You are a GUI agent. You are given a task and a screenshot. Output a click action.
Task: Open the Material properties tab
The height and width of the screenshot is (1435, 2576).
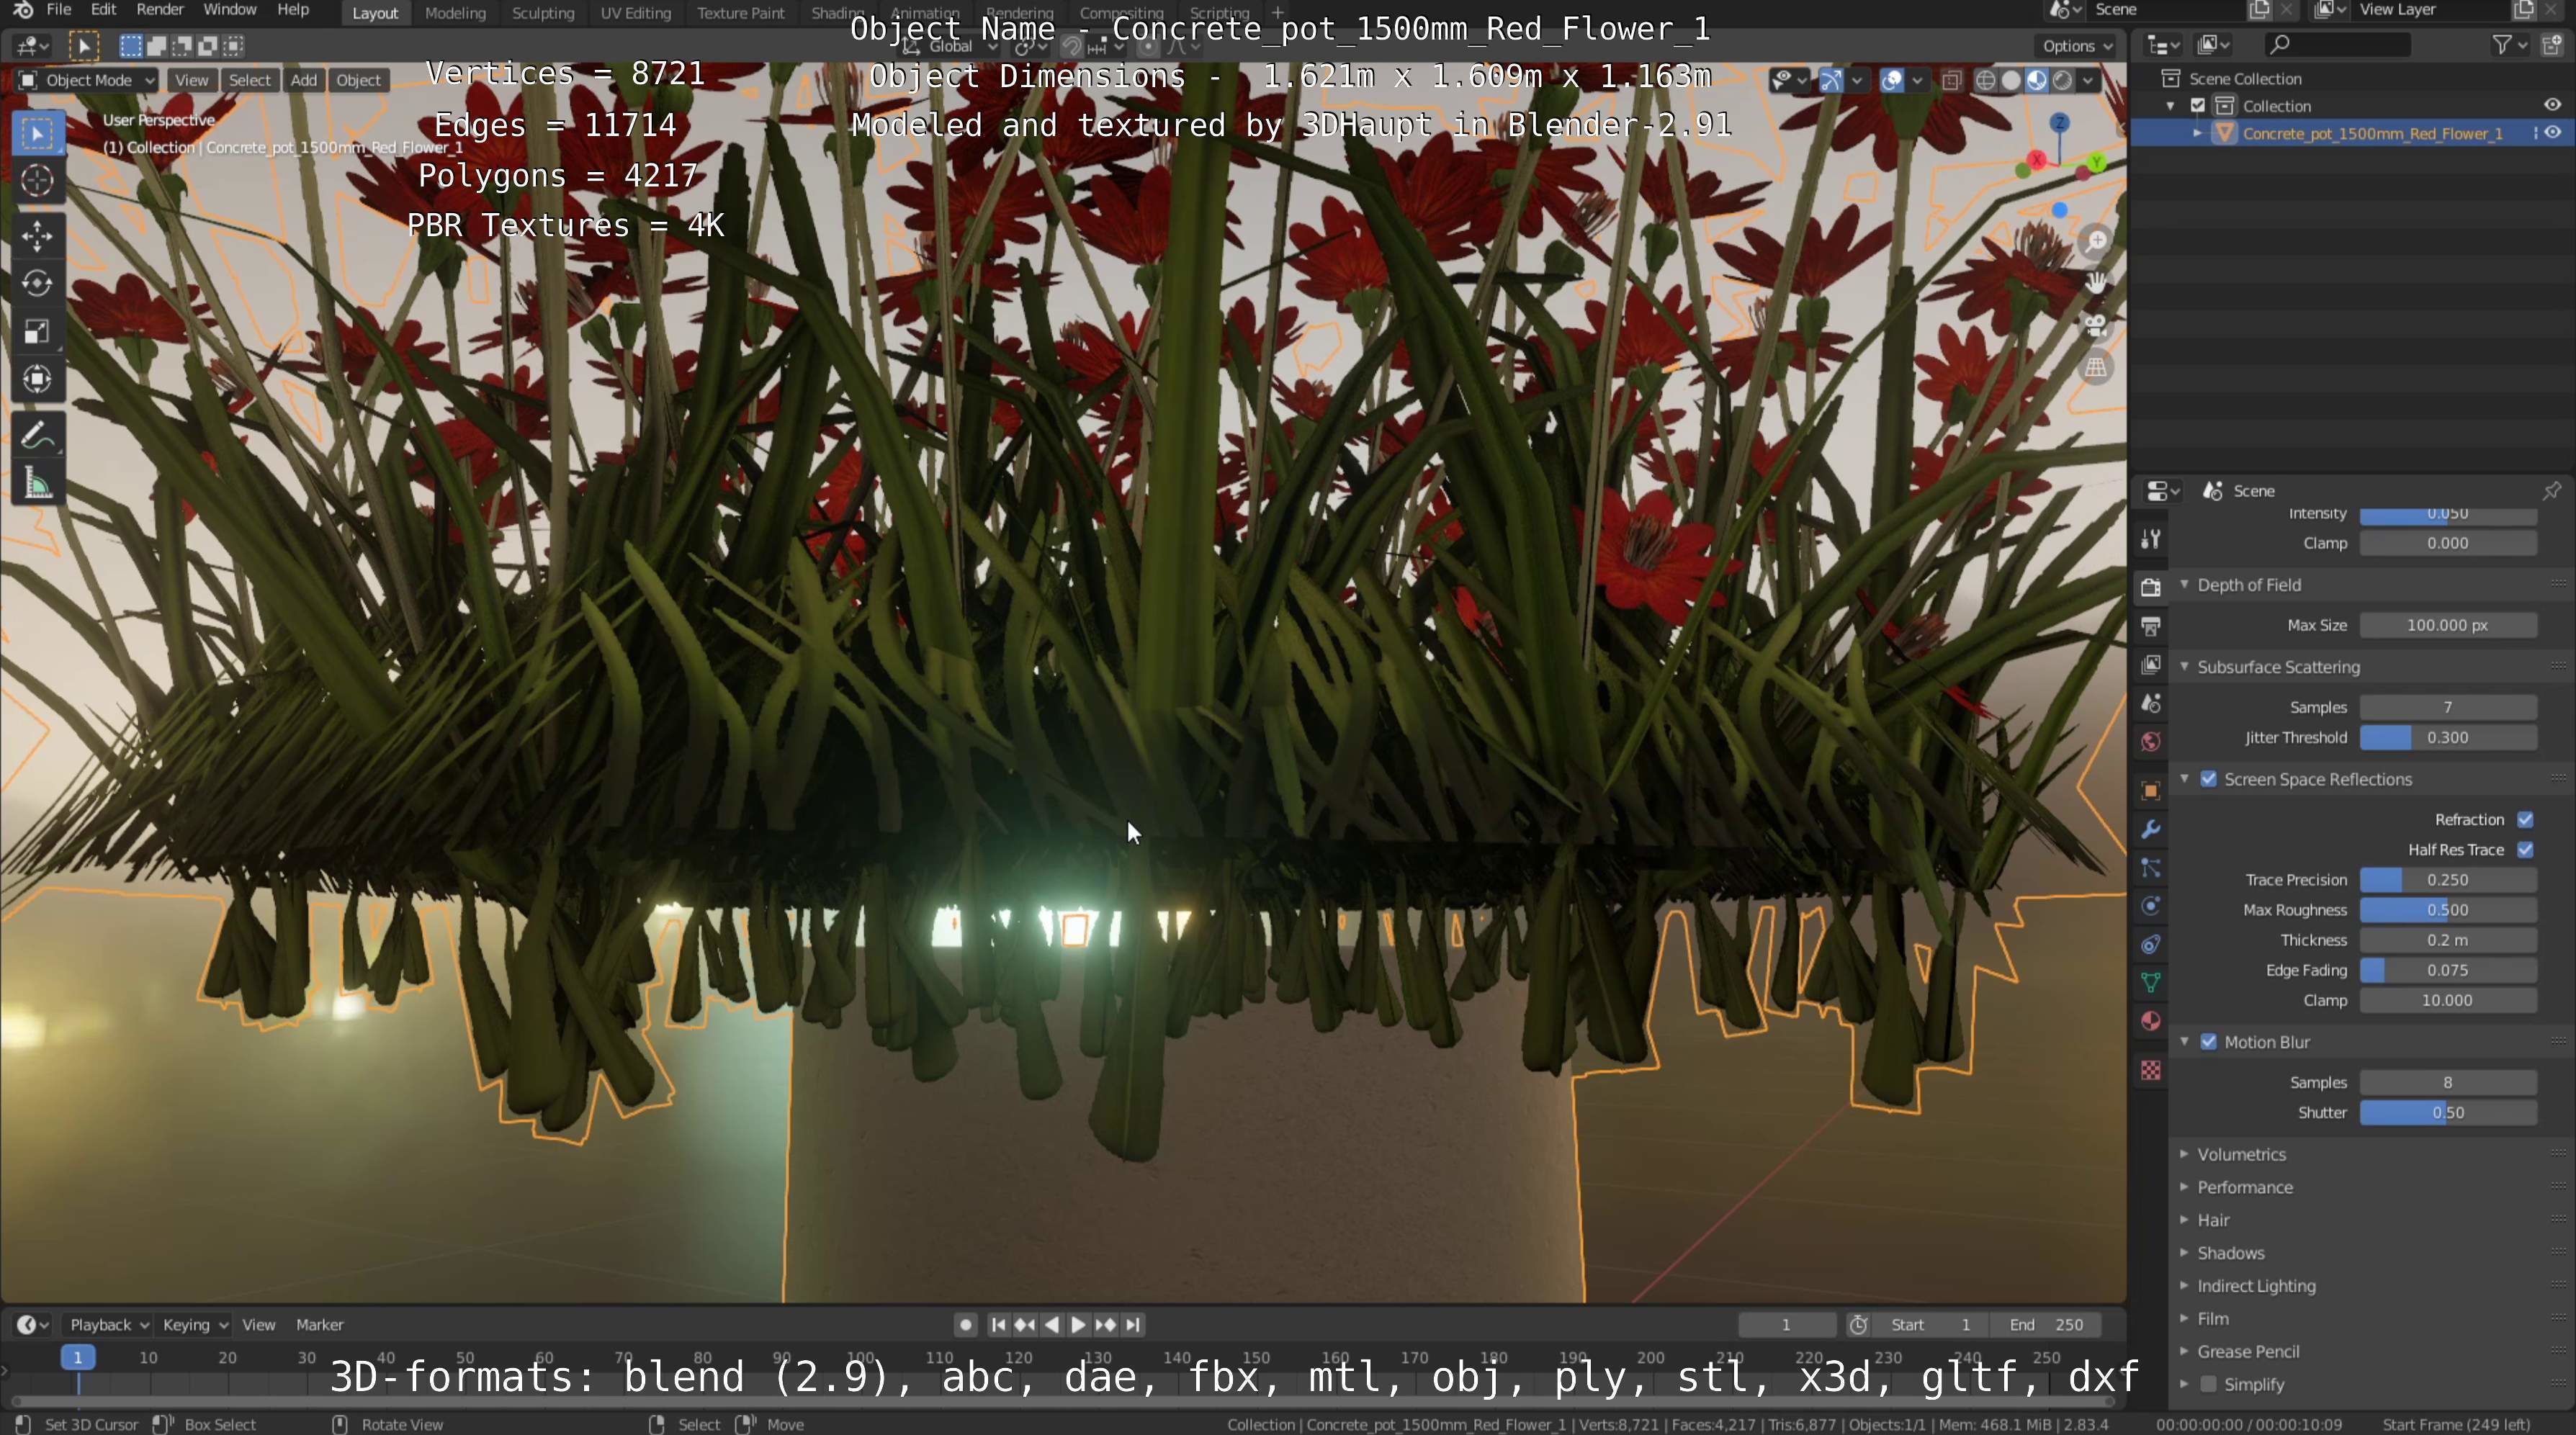(2151, 1021)
